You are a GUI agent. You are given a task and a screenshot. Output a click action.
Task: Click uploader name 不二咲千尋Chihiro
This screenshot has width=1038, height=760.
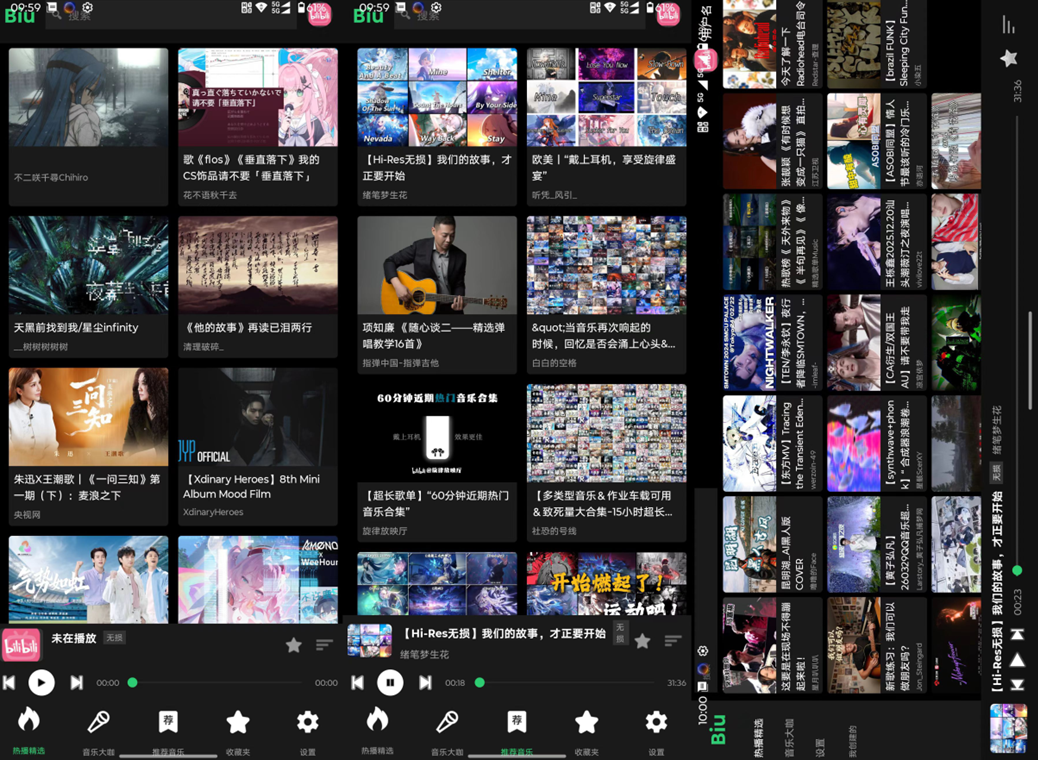click(51, 178)
